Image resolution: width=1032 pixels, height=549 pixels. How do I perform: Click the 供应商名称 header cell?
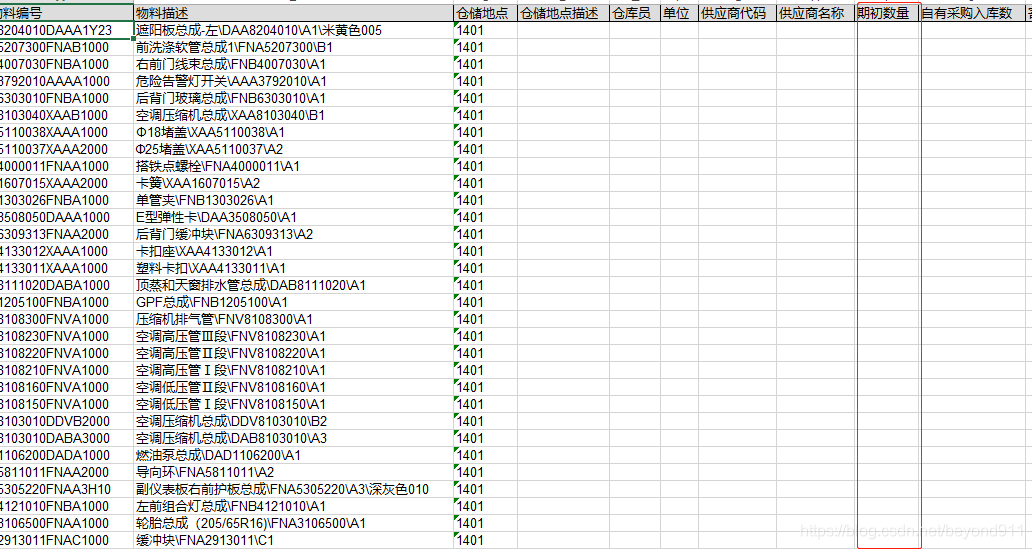click(816, 13)
